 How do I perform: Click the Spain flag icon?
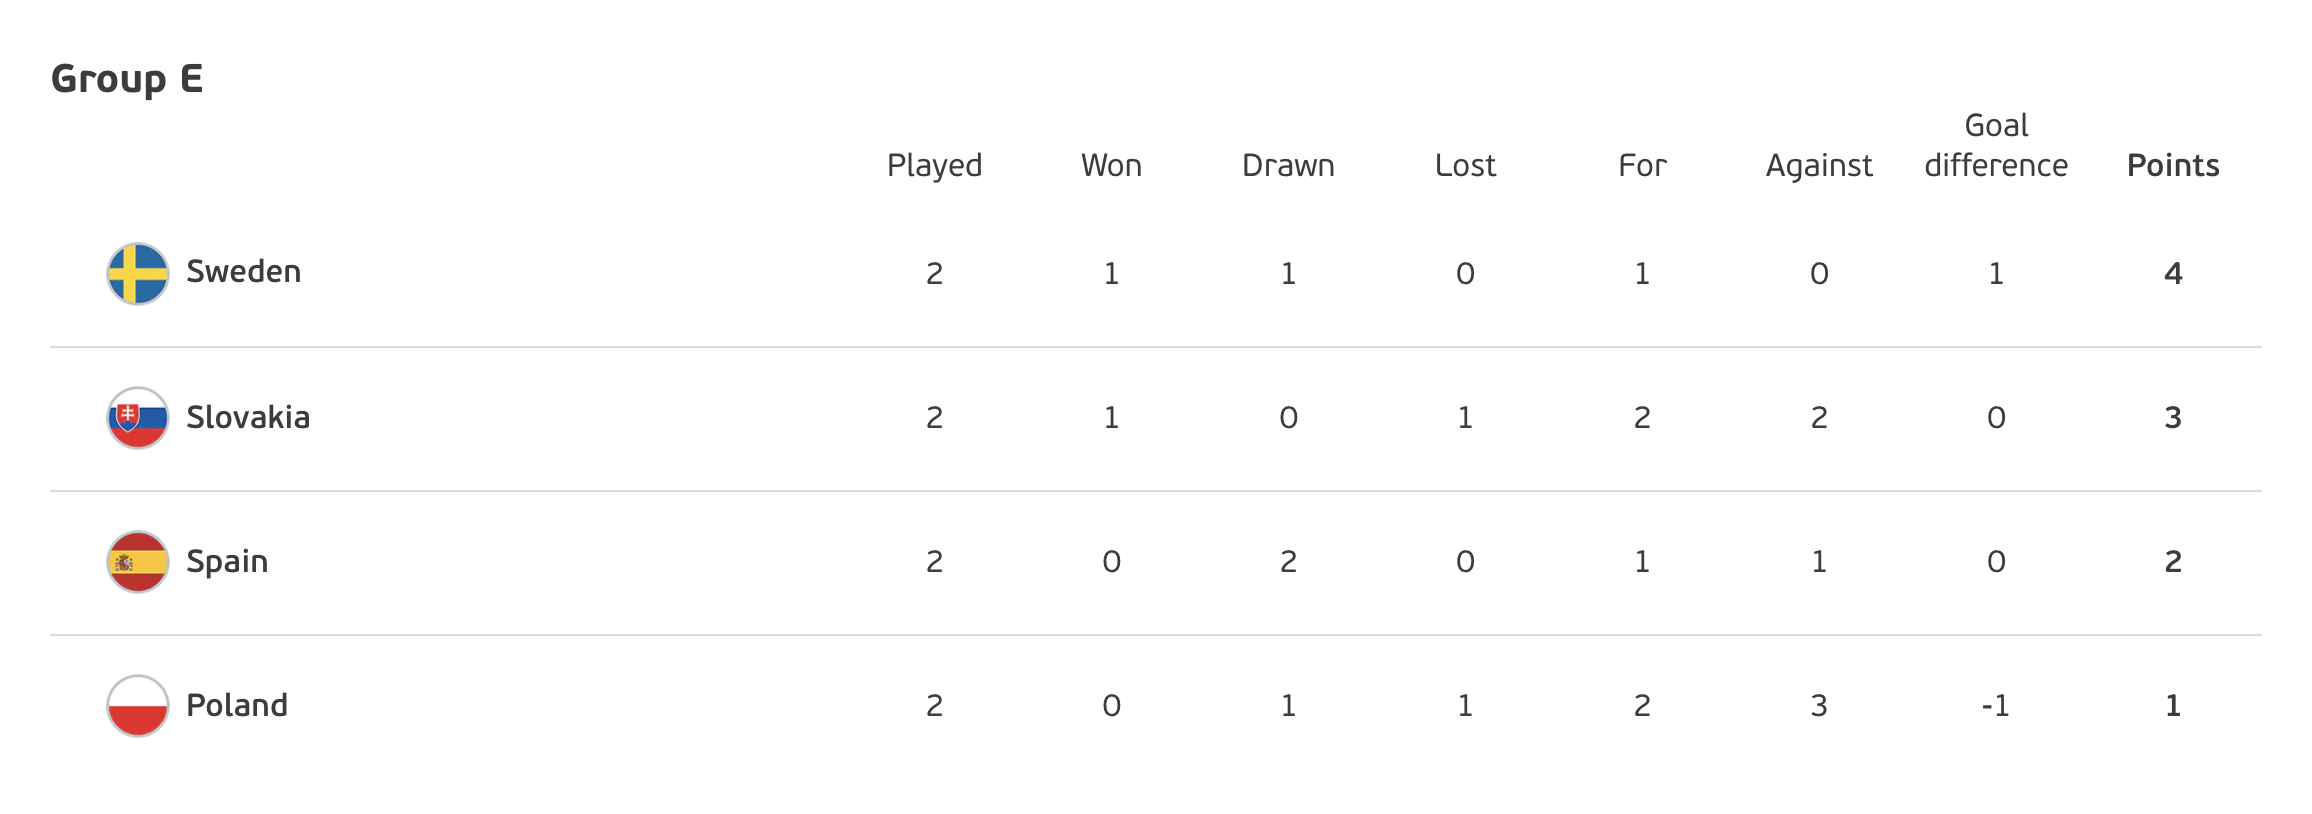tap(137, 561)
